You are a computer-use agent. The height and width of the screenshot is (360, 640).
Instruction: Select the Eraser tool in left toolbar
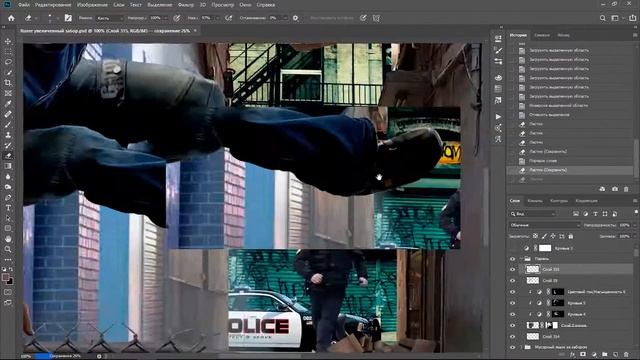8,156
